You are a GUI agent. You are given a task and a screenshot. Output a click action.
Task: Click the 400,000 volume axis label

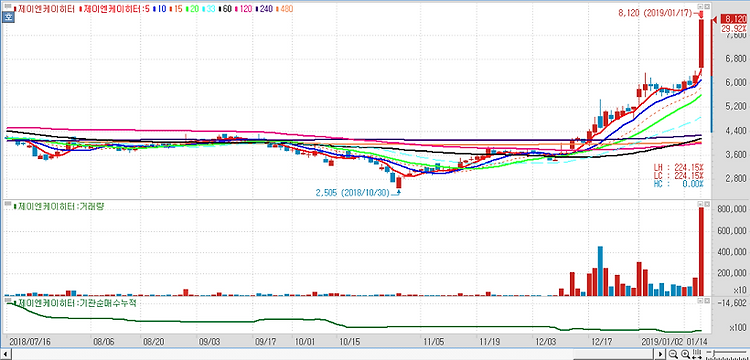(x=733, y=252)
